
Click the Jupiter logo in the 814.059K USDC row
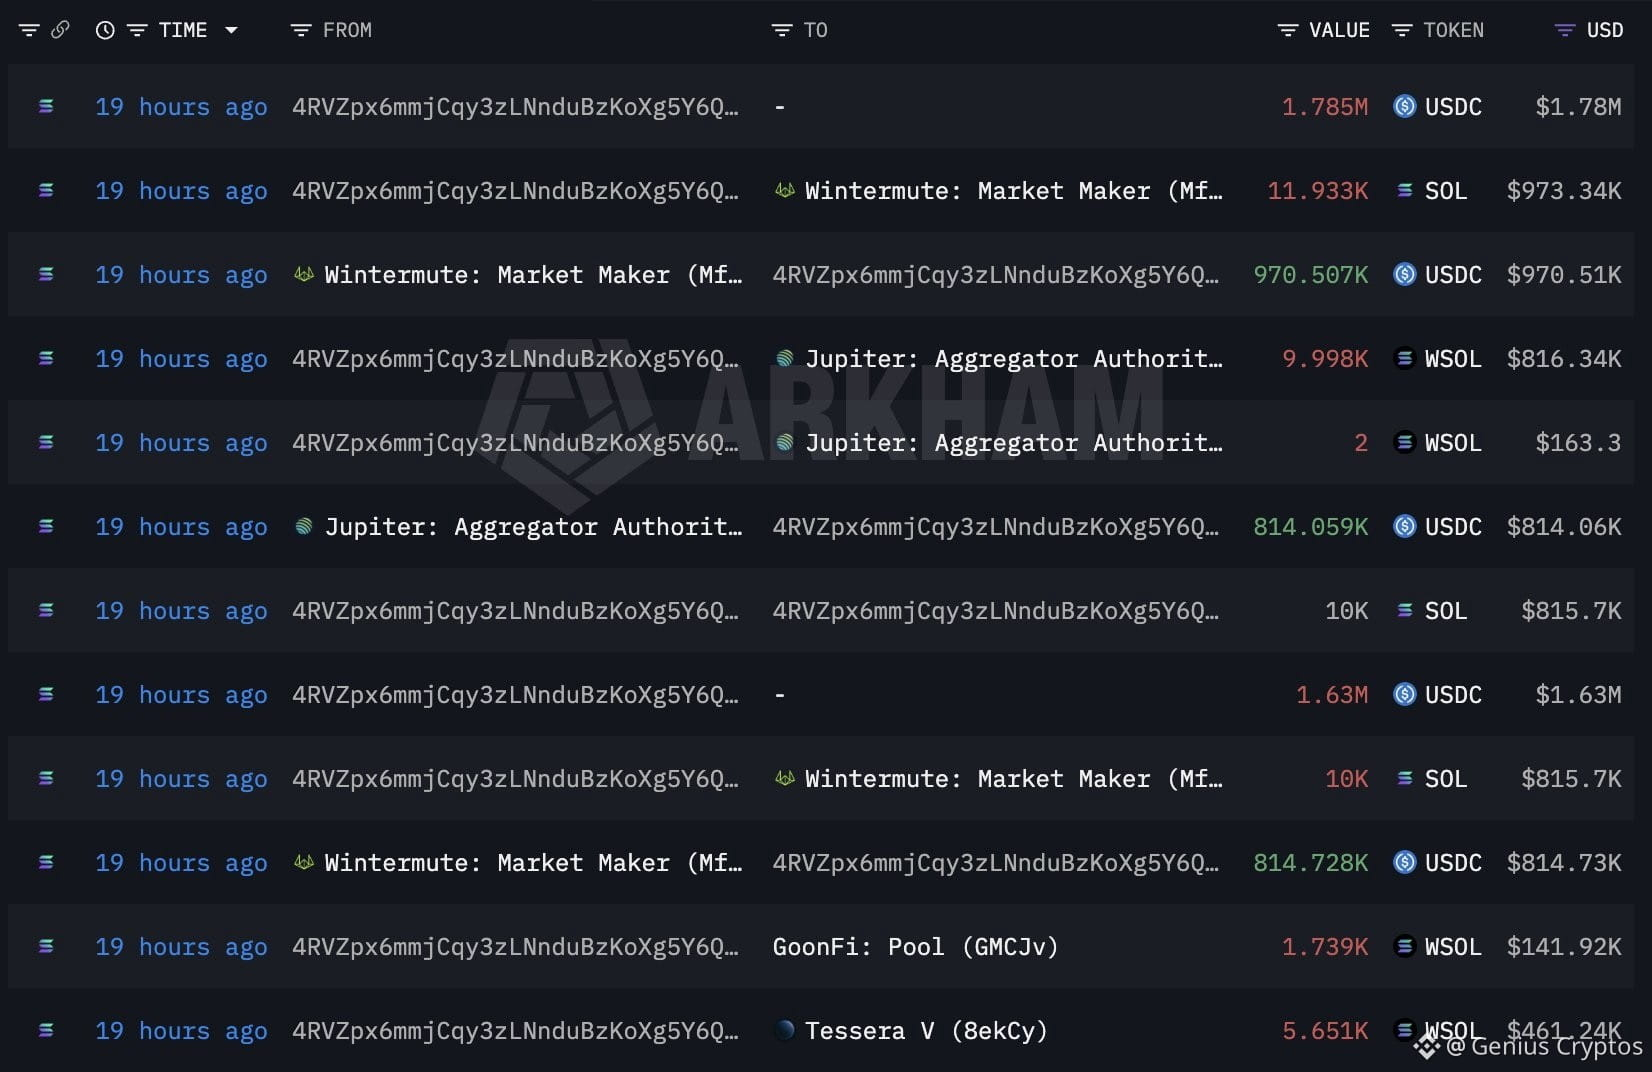[304, 526]
